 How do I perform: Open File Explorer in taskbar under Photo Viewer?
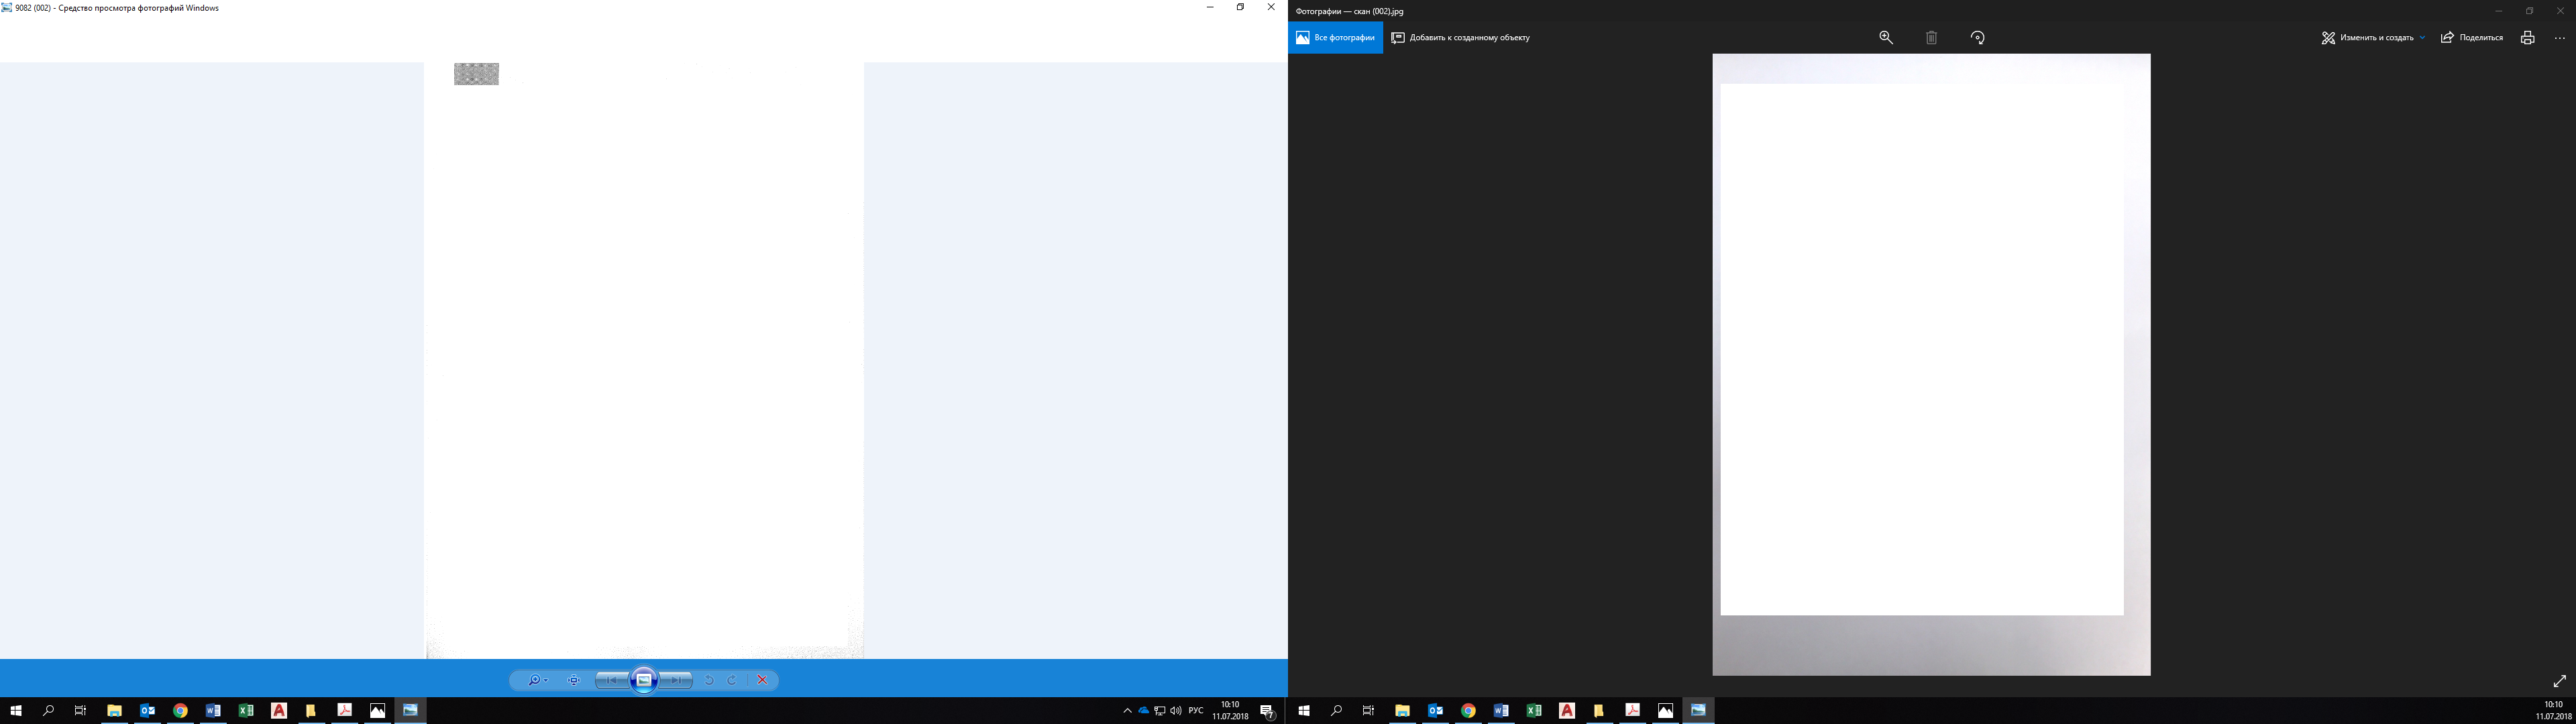point(114,711)
